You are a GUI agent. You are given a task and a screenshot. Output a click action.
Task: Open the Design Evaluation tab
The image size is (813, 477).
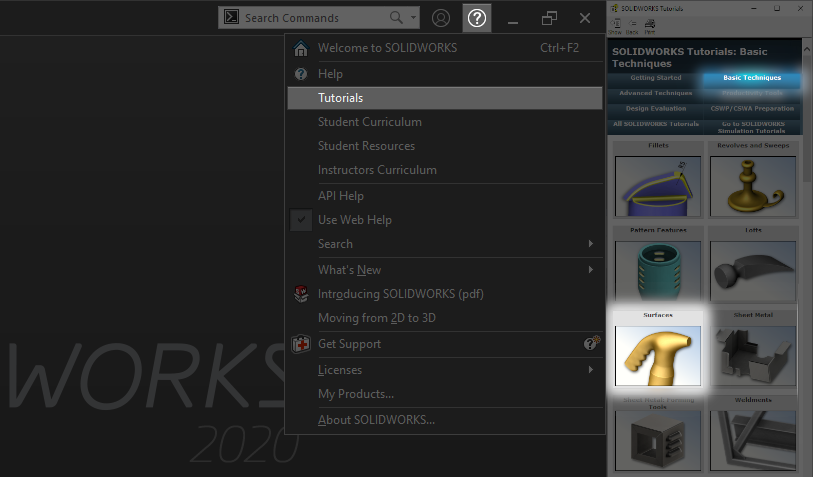tap(655, 109)
